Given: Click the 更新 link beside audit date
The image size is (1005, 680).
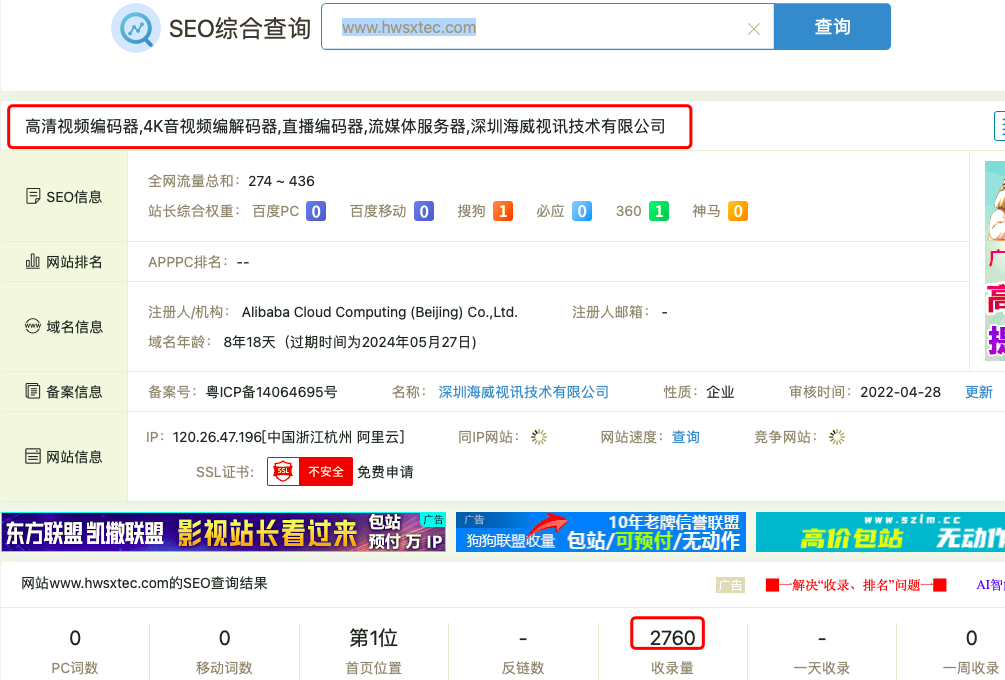Looking at the screenshot, I should click(979, 392).
